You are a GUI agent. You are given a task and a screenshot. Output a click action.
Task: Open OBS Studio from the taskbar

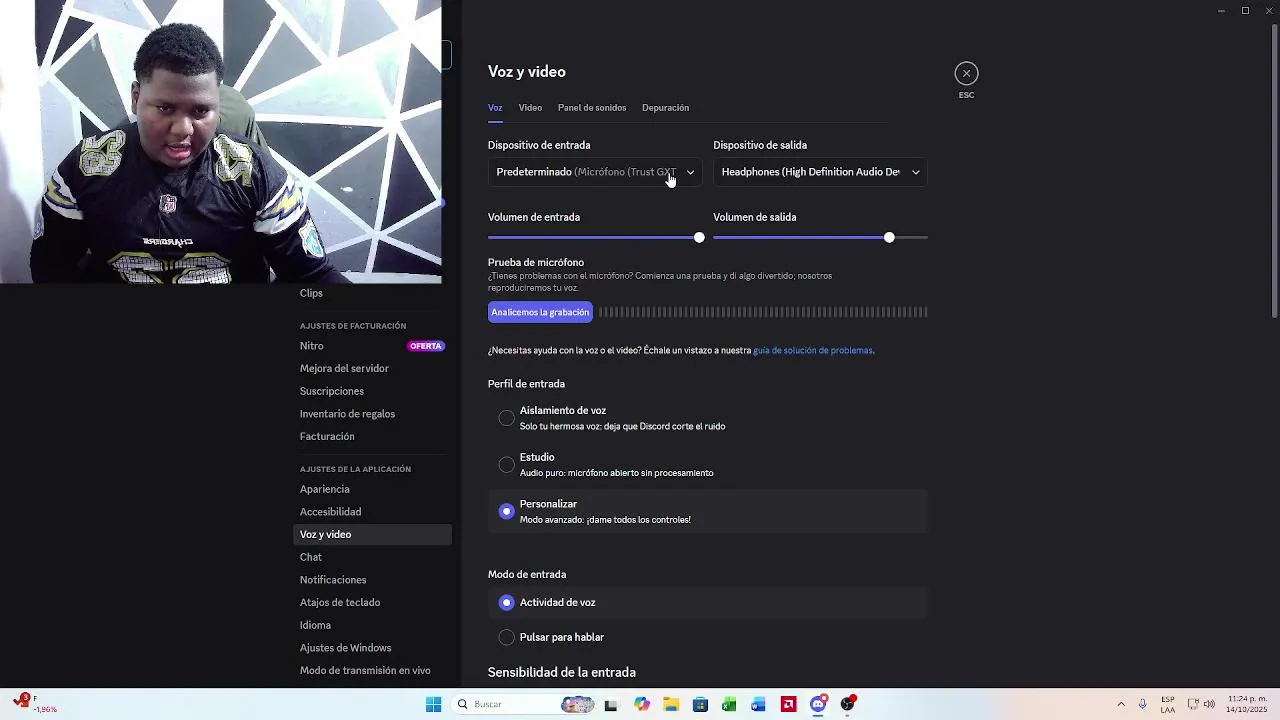848,705
